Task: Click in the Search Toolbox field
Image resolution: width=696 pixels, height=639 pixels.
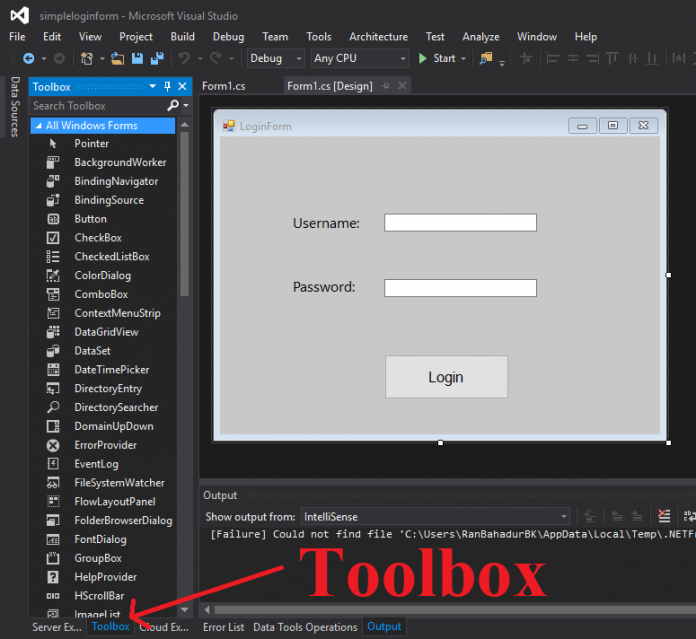Action: (x=99, y=106)
